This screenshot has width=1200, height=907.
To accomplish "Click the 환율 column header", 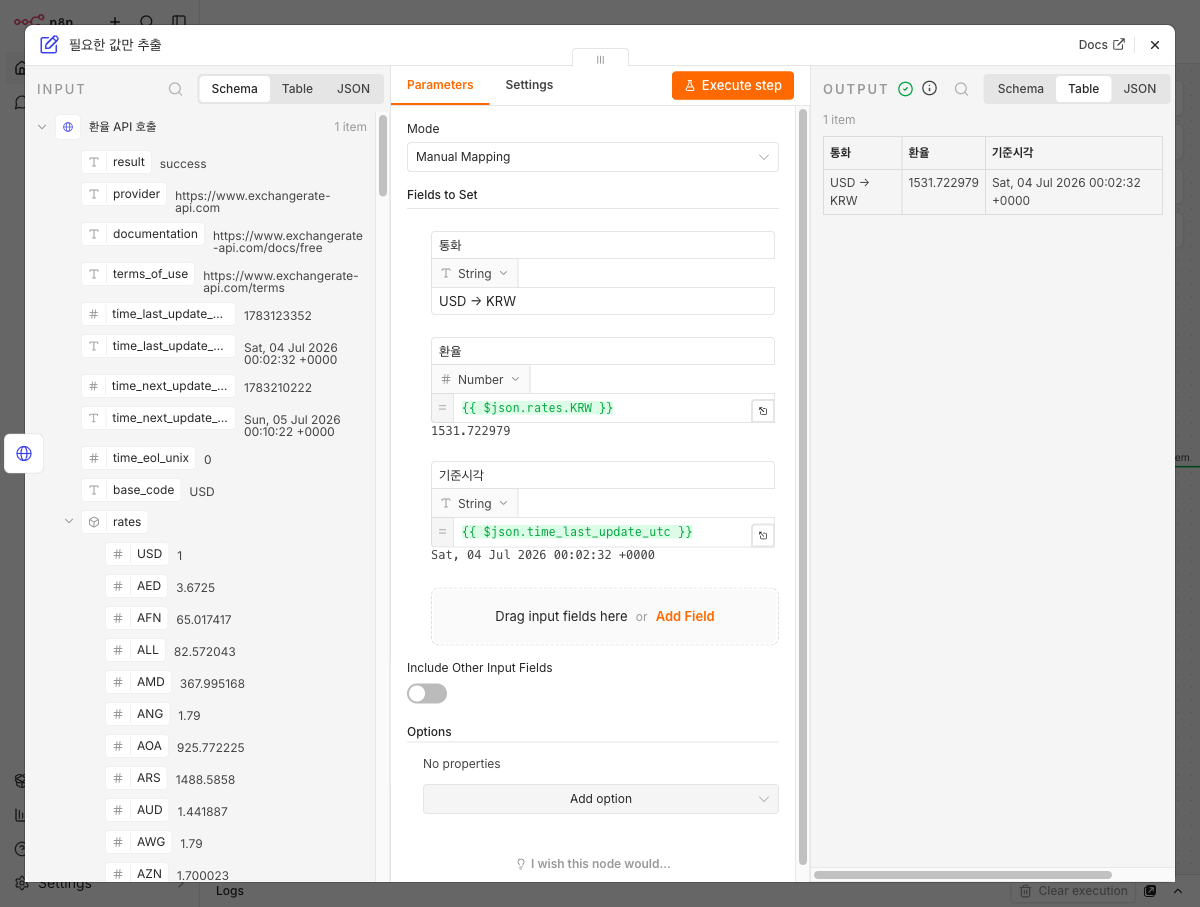I will pyautogui.click(x=943, y=153).
